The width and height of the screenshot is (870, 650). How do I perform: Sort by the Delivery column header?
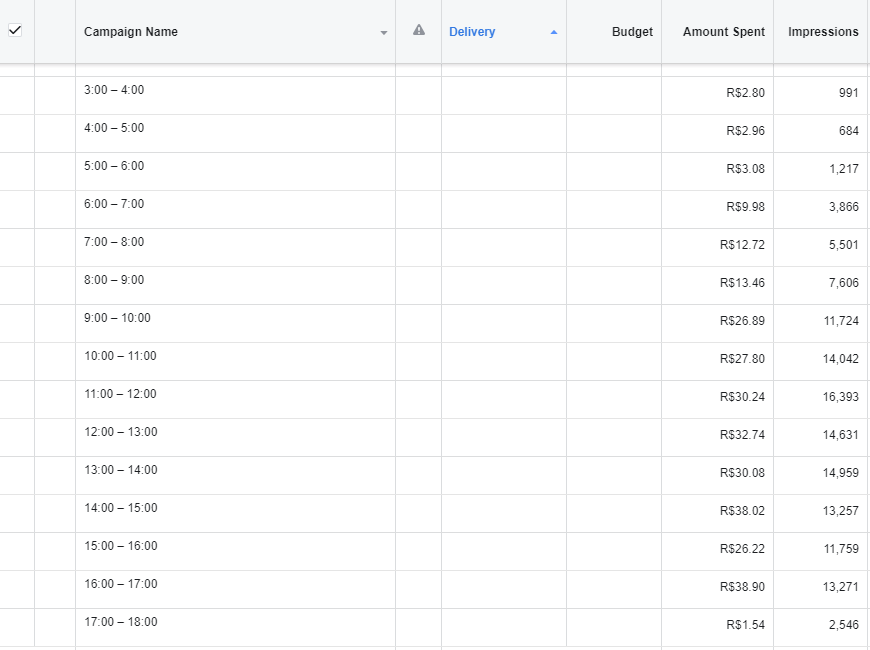point(472,32)
